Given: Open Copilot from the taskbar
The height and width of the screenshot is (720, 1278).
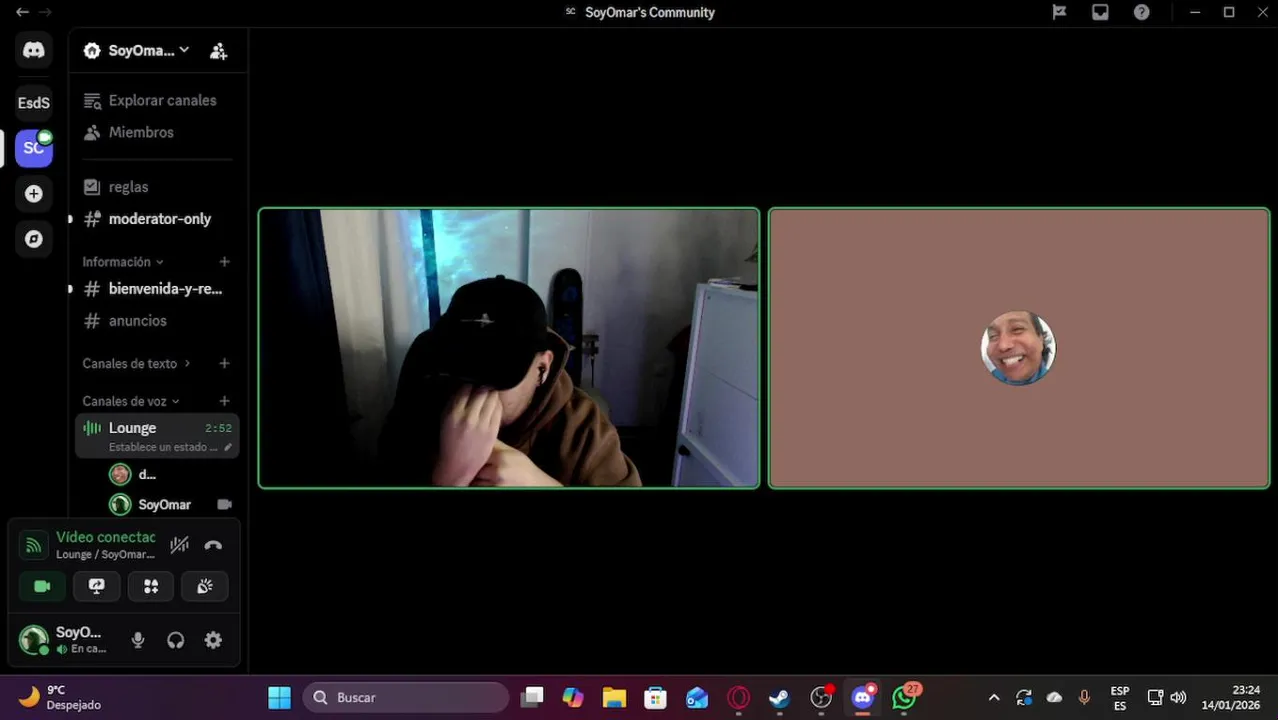Looking at the screenshot, I should tap(573, 697).
